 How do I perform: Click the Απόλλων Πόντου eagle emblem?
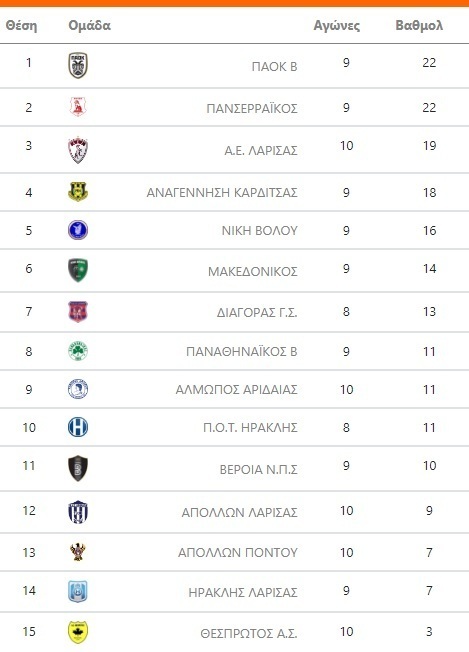point(78,552)
